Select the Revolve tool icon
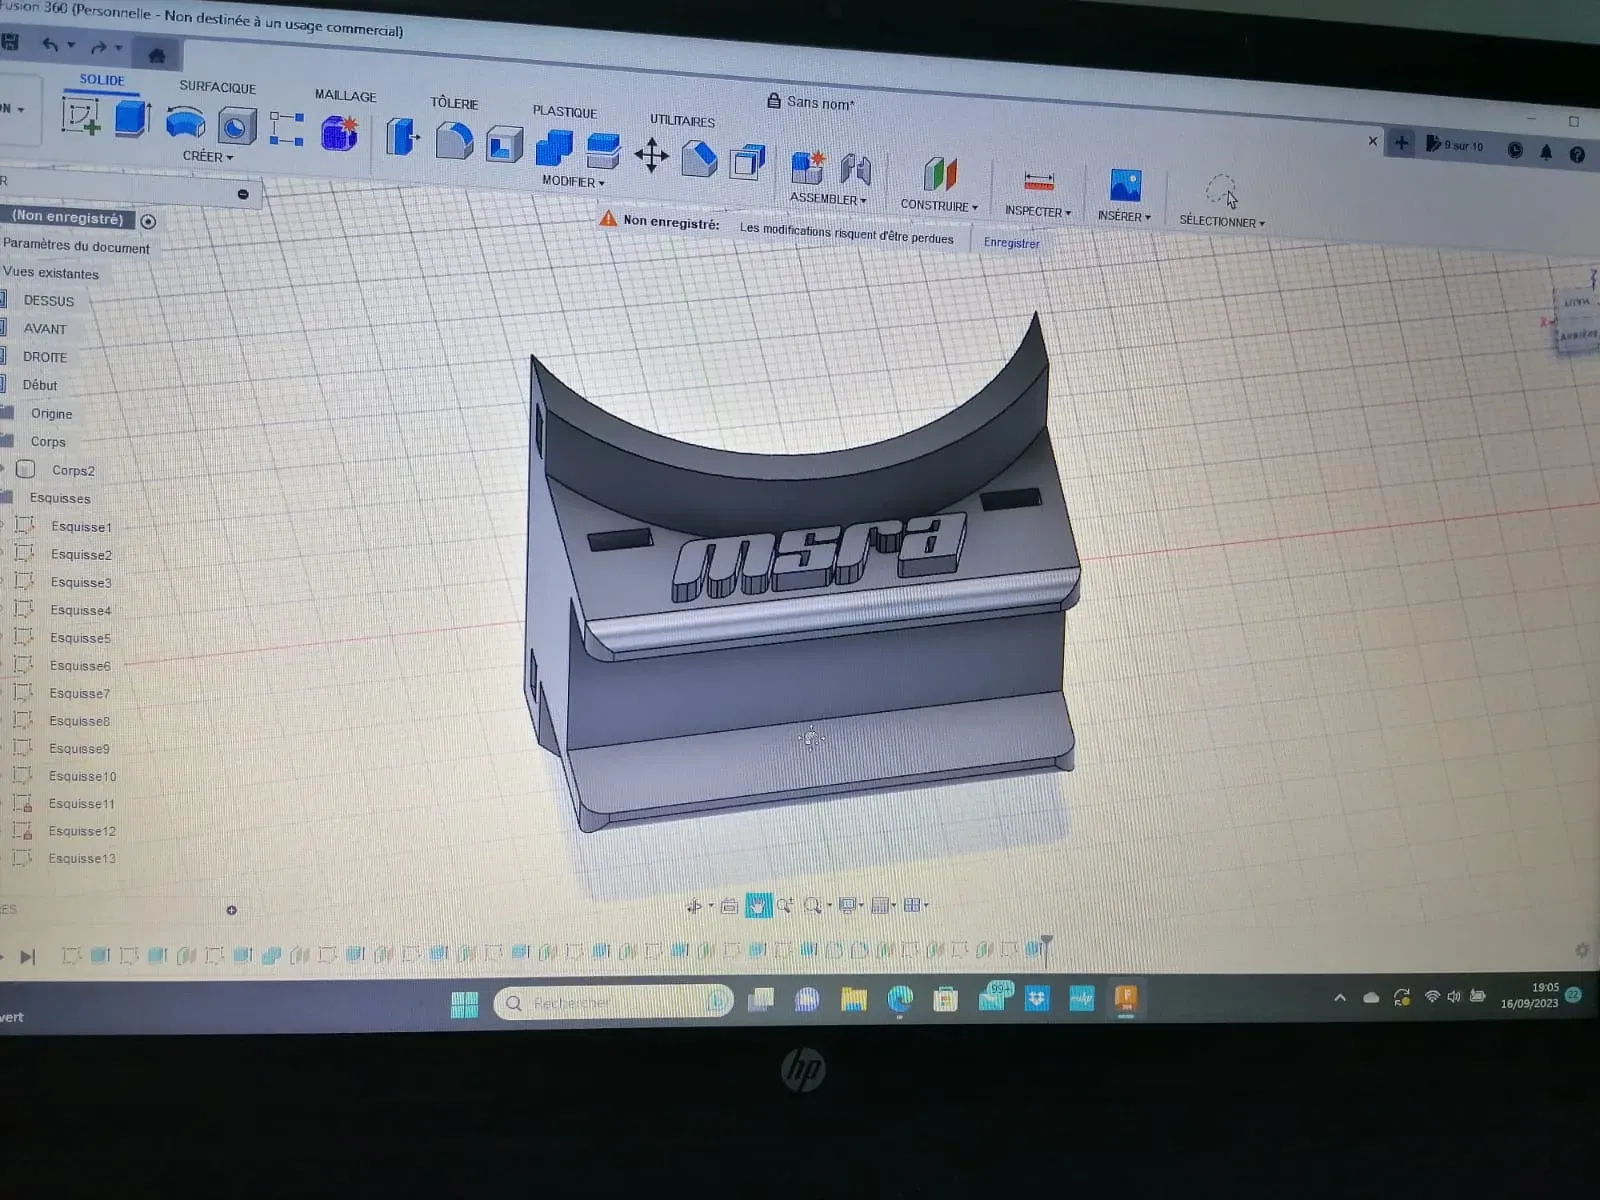Viewport: 1600px width, 1200px height. [185, 124]
